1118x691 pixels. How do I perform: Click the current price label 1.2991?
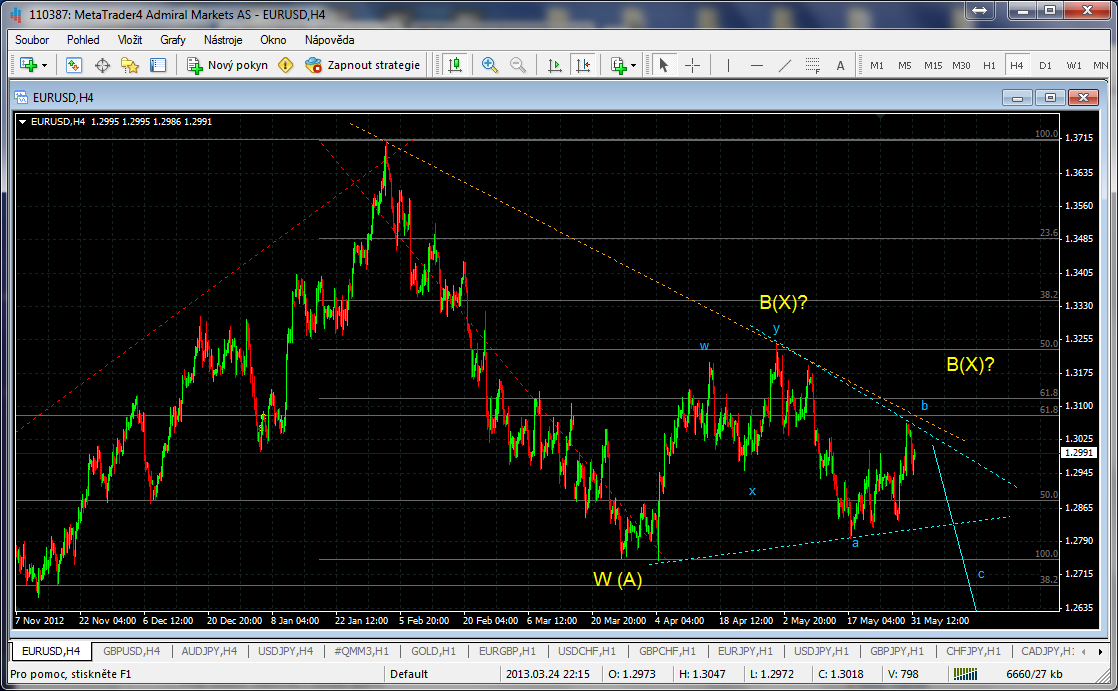tap(1078, 453)
